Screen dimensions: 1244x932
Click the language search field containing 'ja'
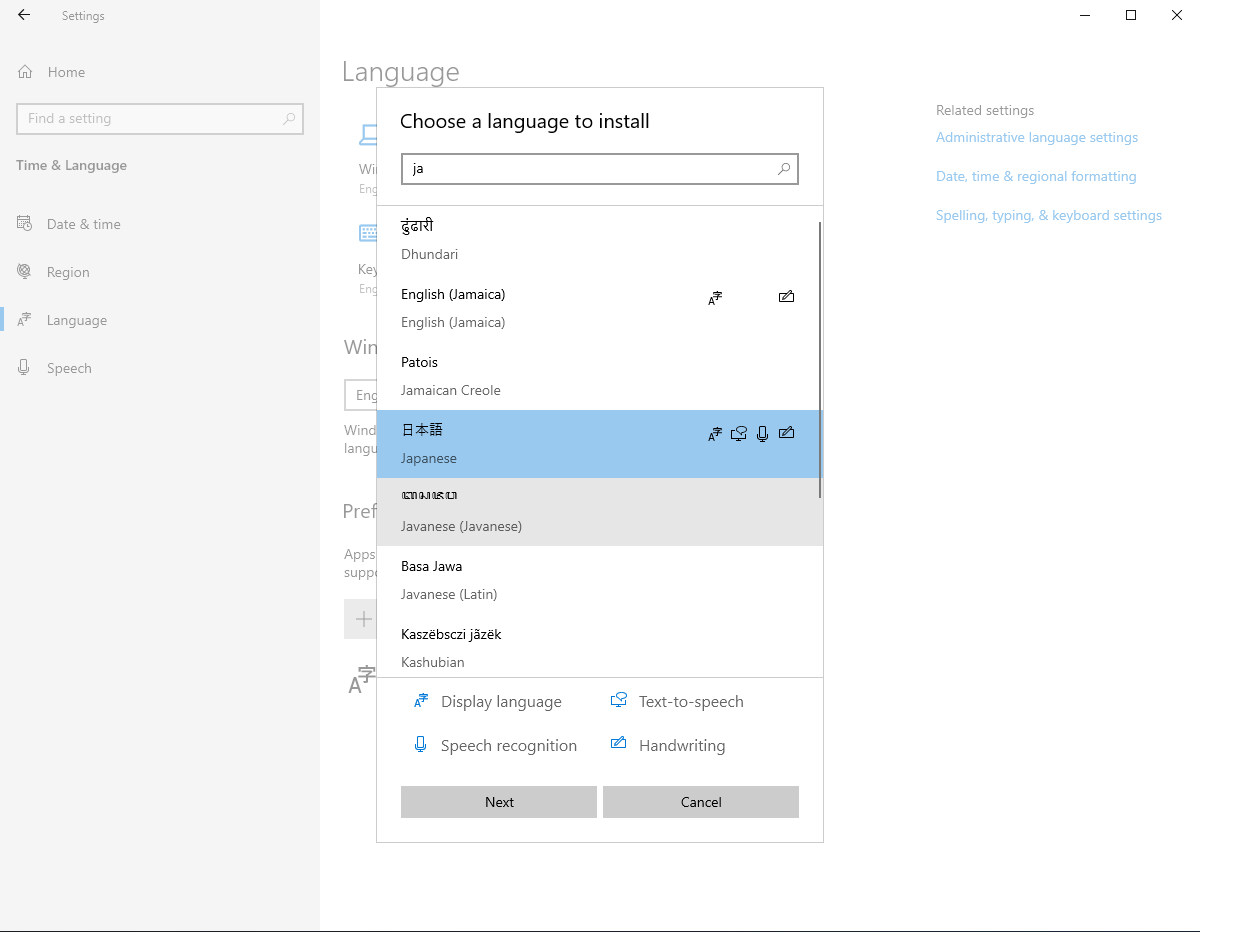tap(600, 169)
